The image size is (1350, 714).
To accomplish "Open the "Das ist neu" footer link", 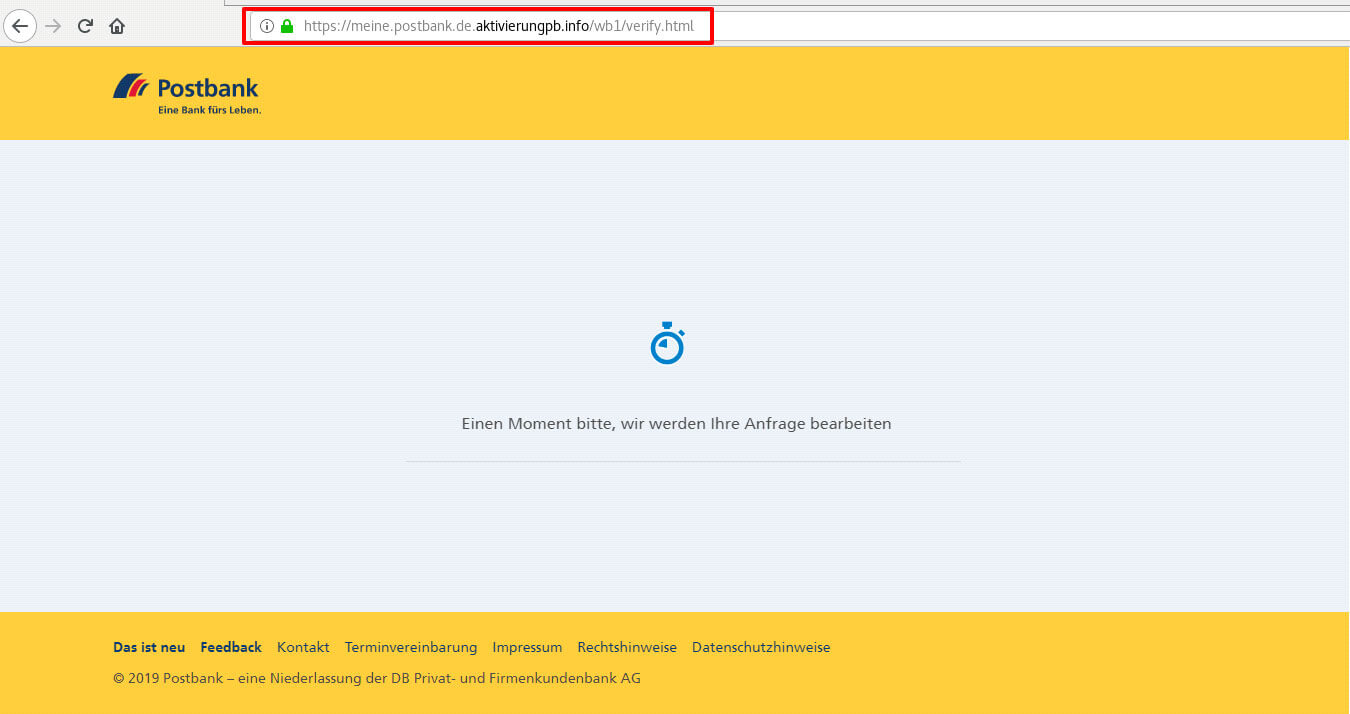I will [149, 647].
